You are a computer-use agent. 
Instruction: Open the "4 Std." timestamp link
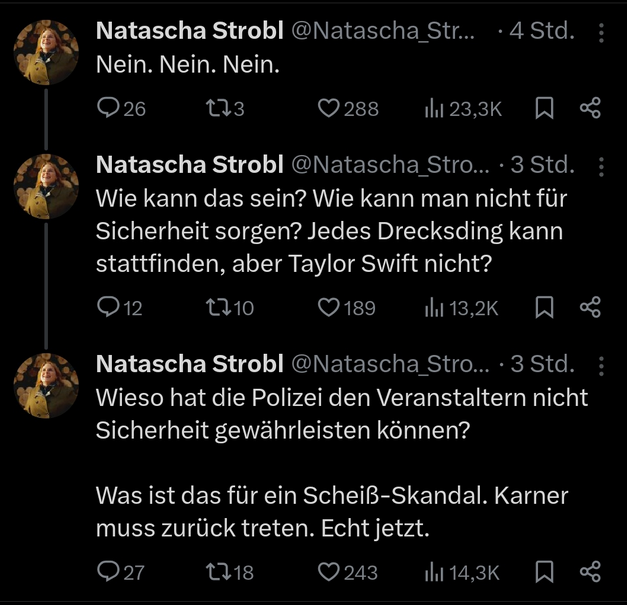[x=542, y=32]
